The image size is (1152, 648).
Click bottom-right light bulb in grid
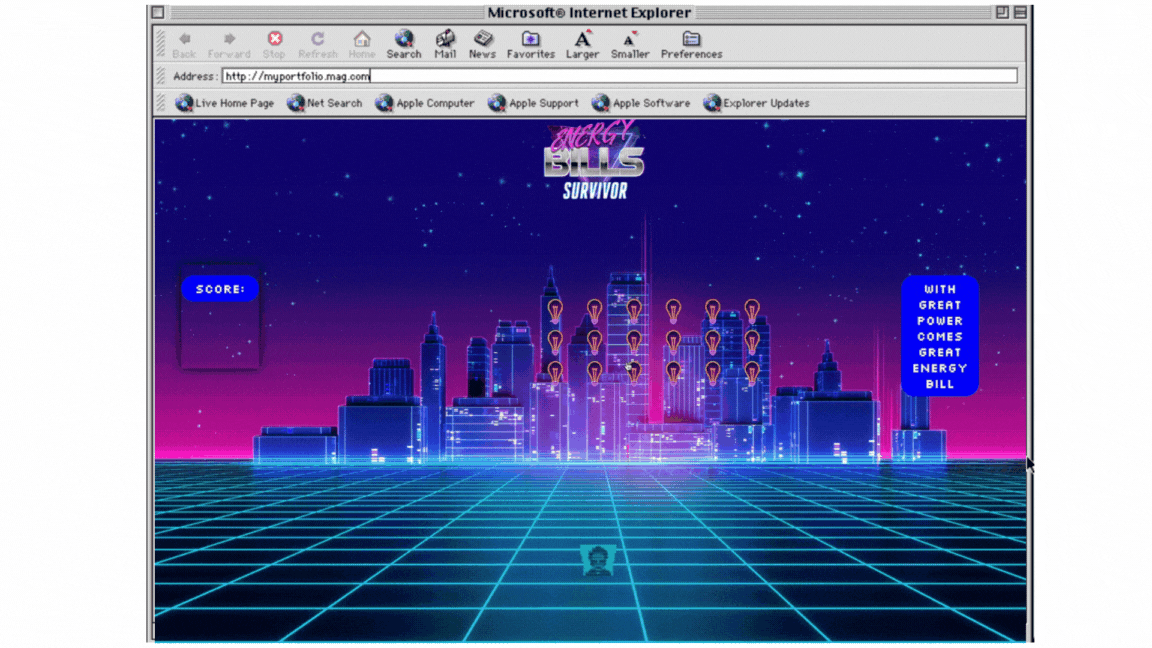click(x=752, y=373)
